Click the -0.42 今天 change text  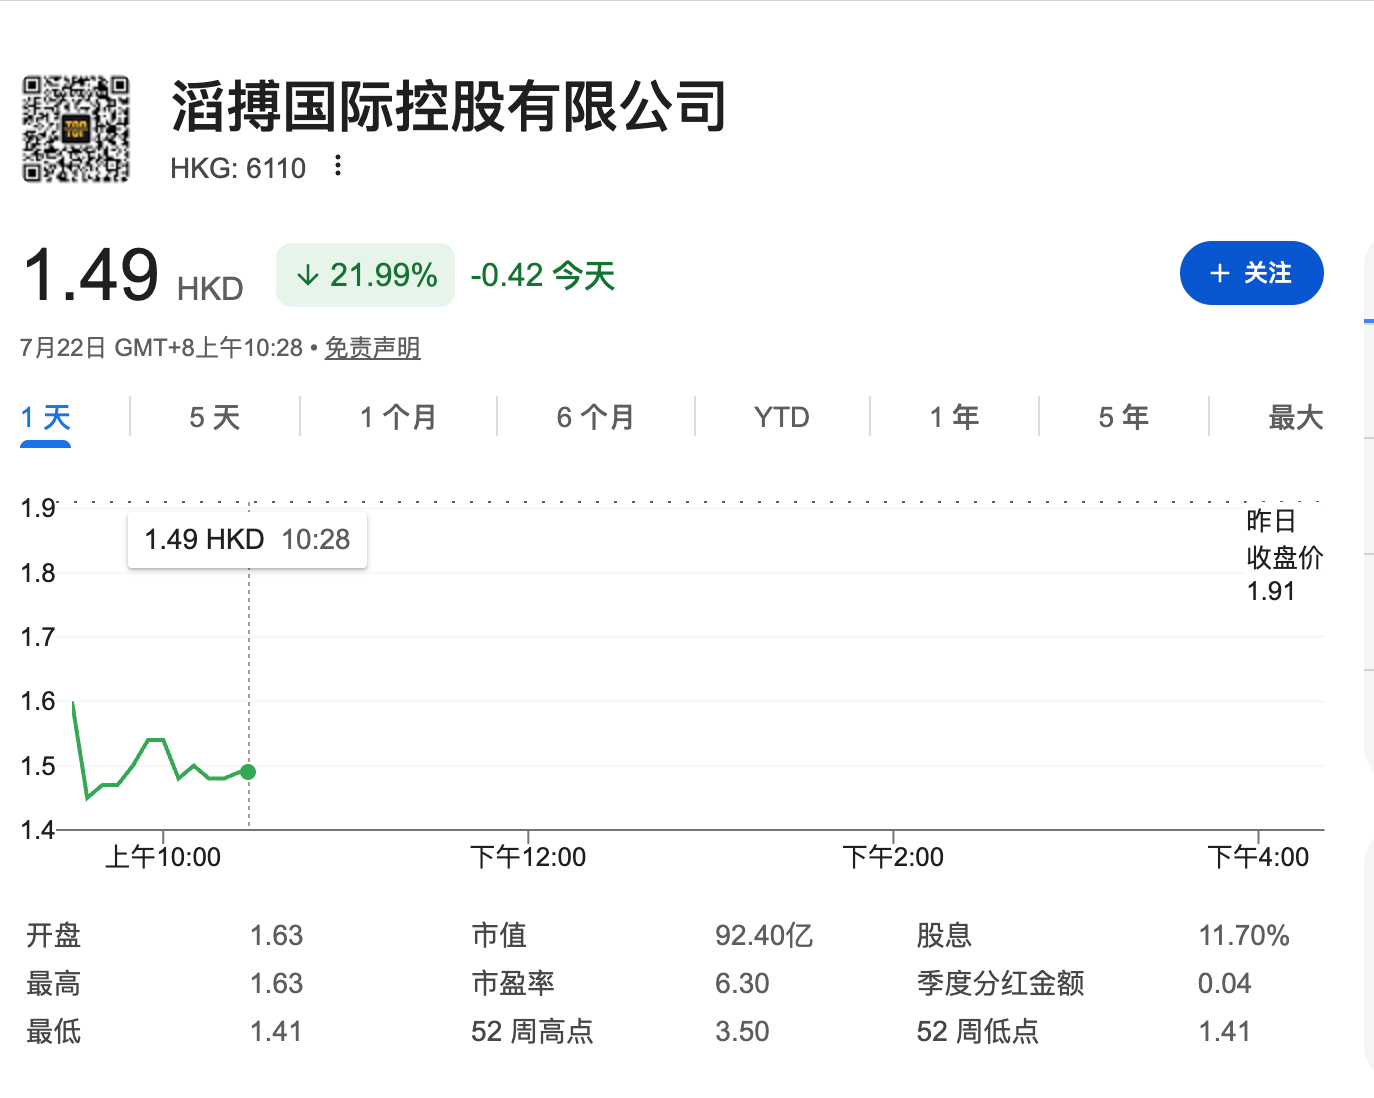543,275
